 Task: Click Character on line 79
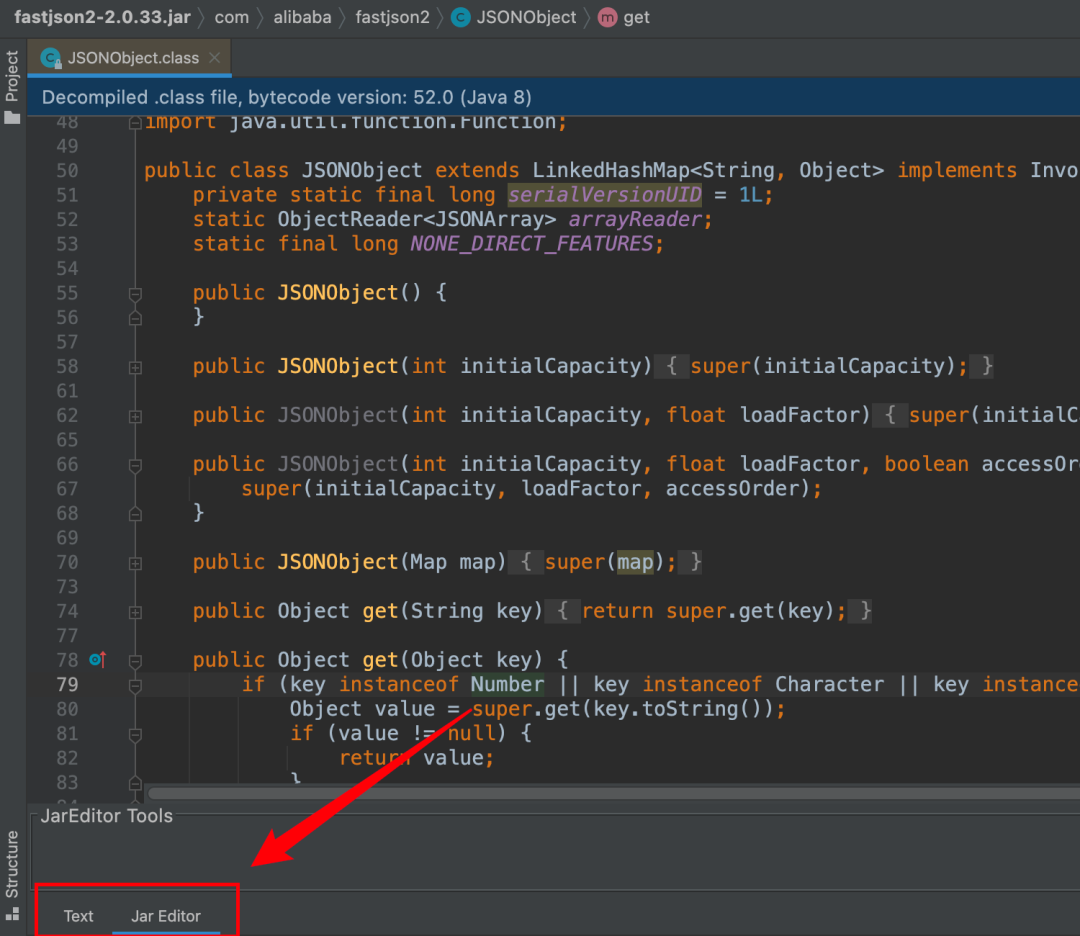point(829,685)
